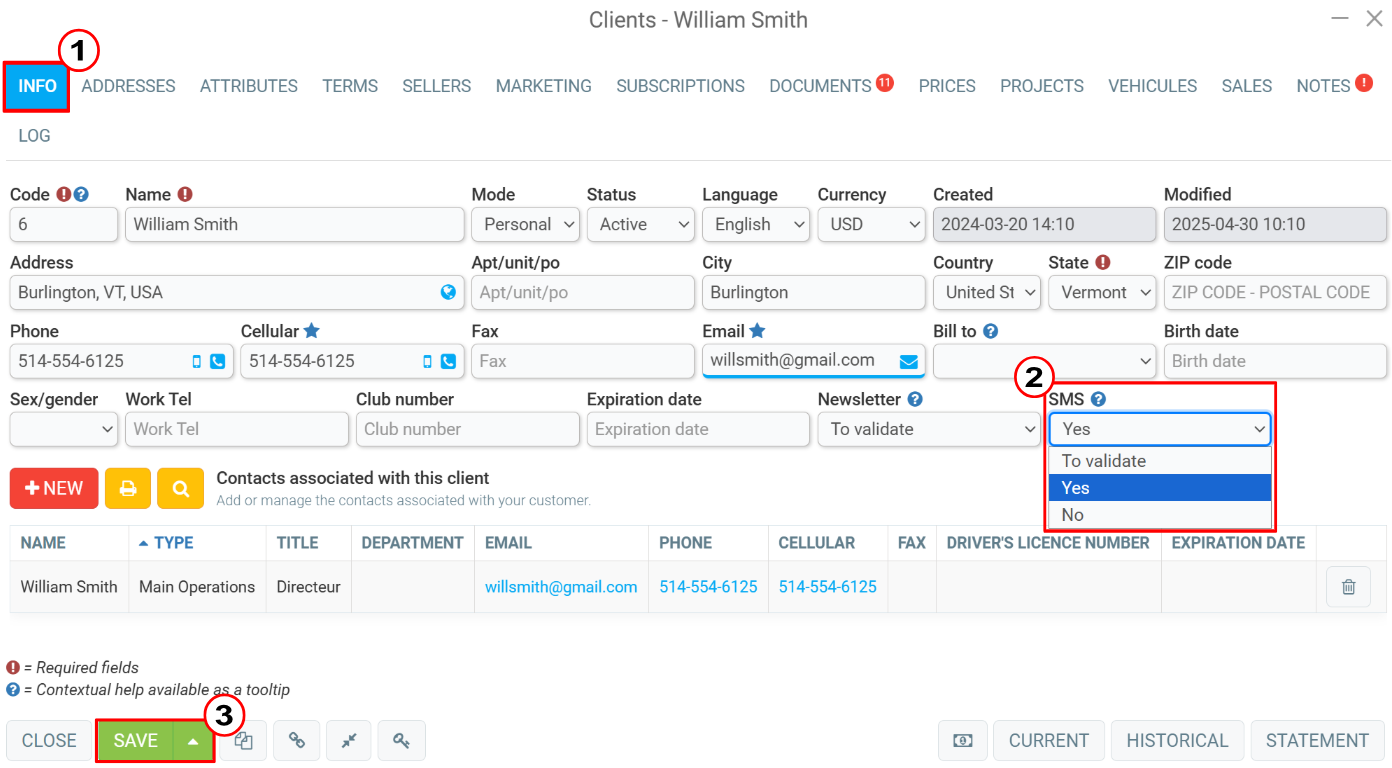Click the collapse arrows icon at bottom
Screen dimensions: 1392x768
pyautogui.click(x=348, y=740)
